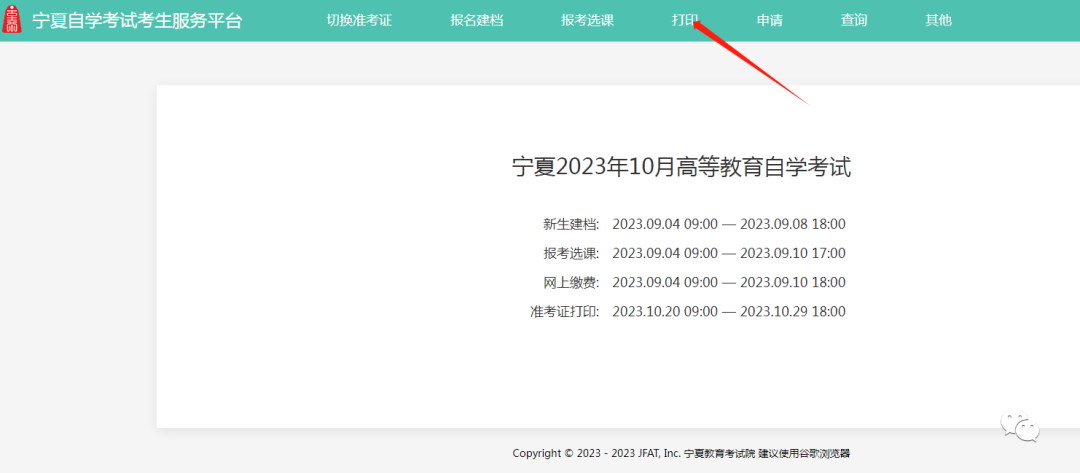Open the 打印 menu
This screenshot has height=473, width=1080.
tap(685, 21)
